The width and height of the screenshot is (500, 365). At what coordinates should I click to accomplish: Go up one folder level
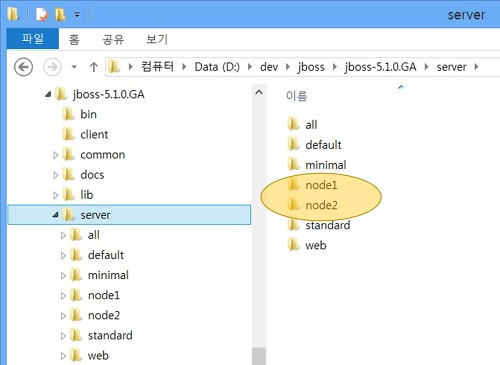click(x=94, y=67)
